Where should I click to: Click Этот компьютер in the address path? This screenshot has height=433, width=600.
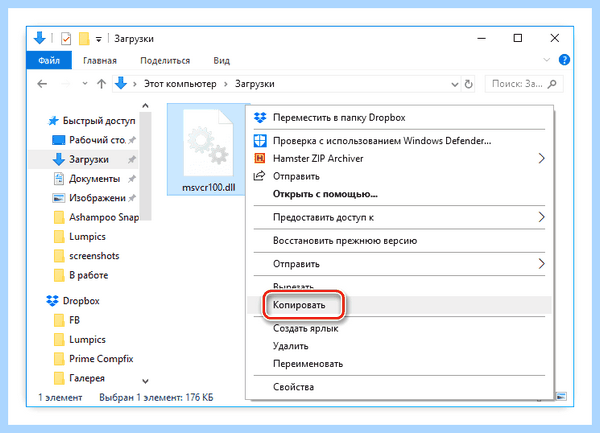click(x=180, y=84)
